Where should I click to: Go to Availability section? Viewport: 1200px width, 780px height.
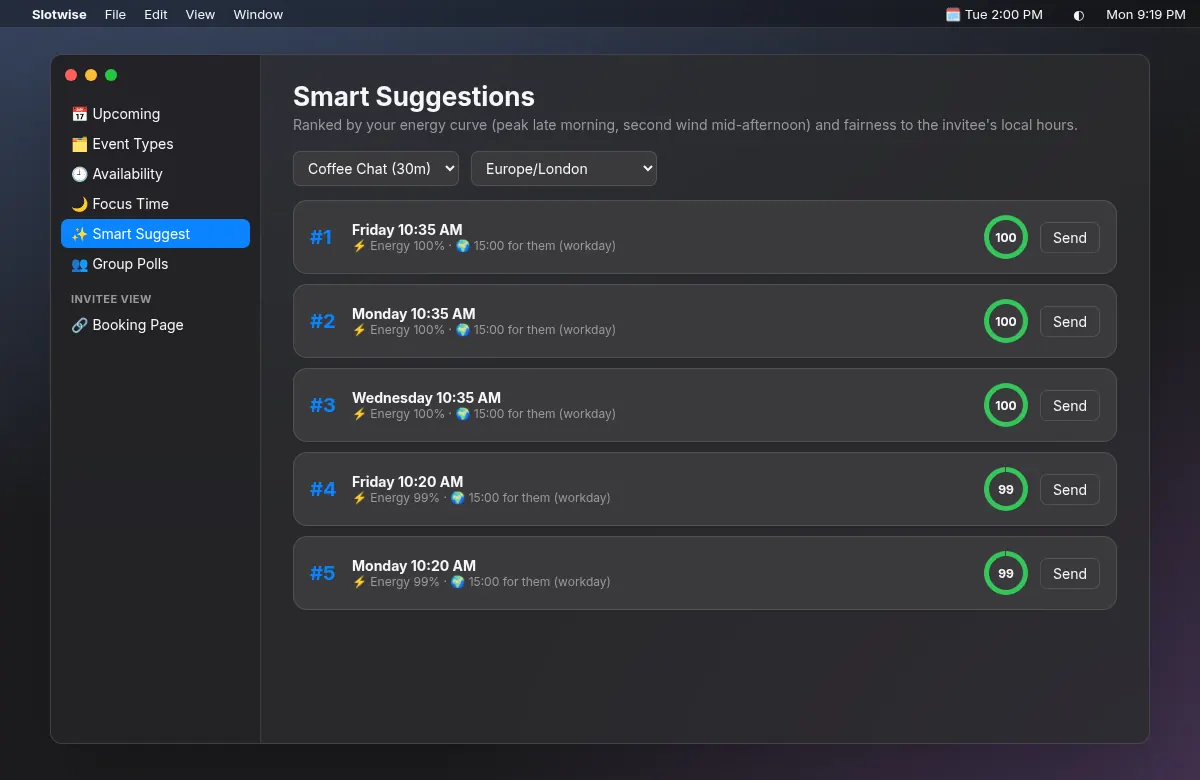[155, 174]
